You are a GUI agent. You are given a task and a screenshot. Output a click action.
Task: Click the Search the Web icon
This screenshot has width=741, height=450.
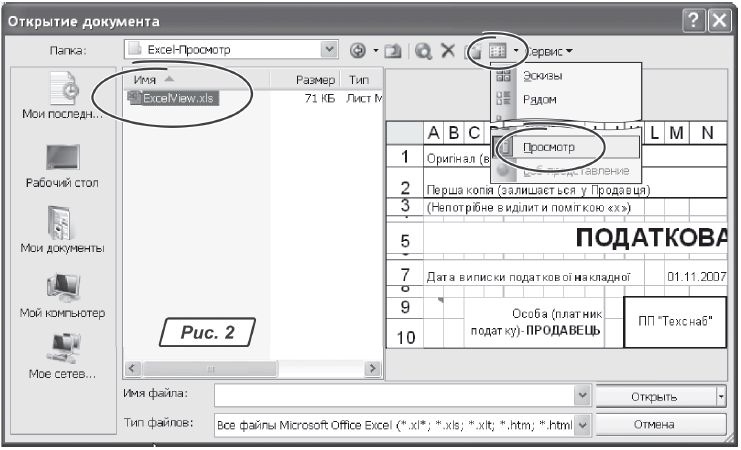[424, 49]
